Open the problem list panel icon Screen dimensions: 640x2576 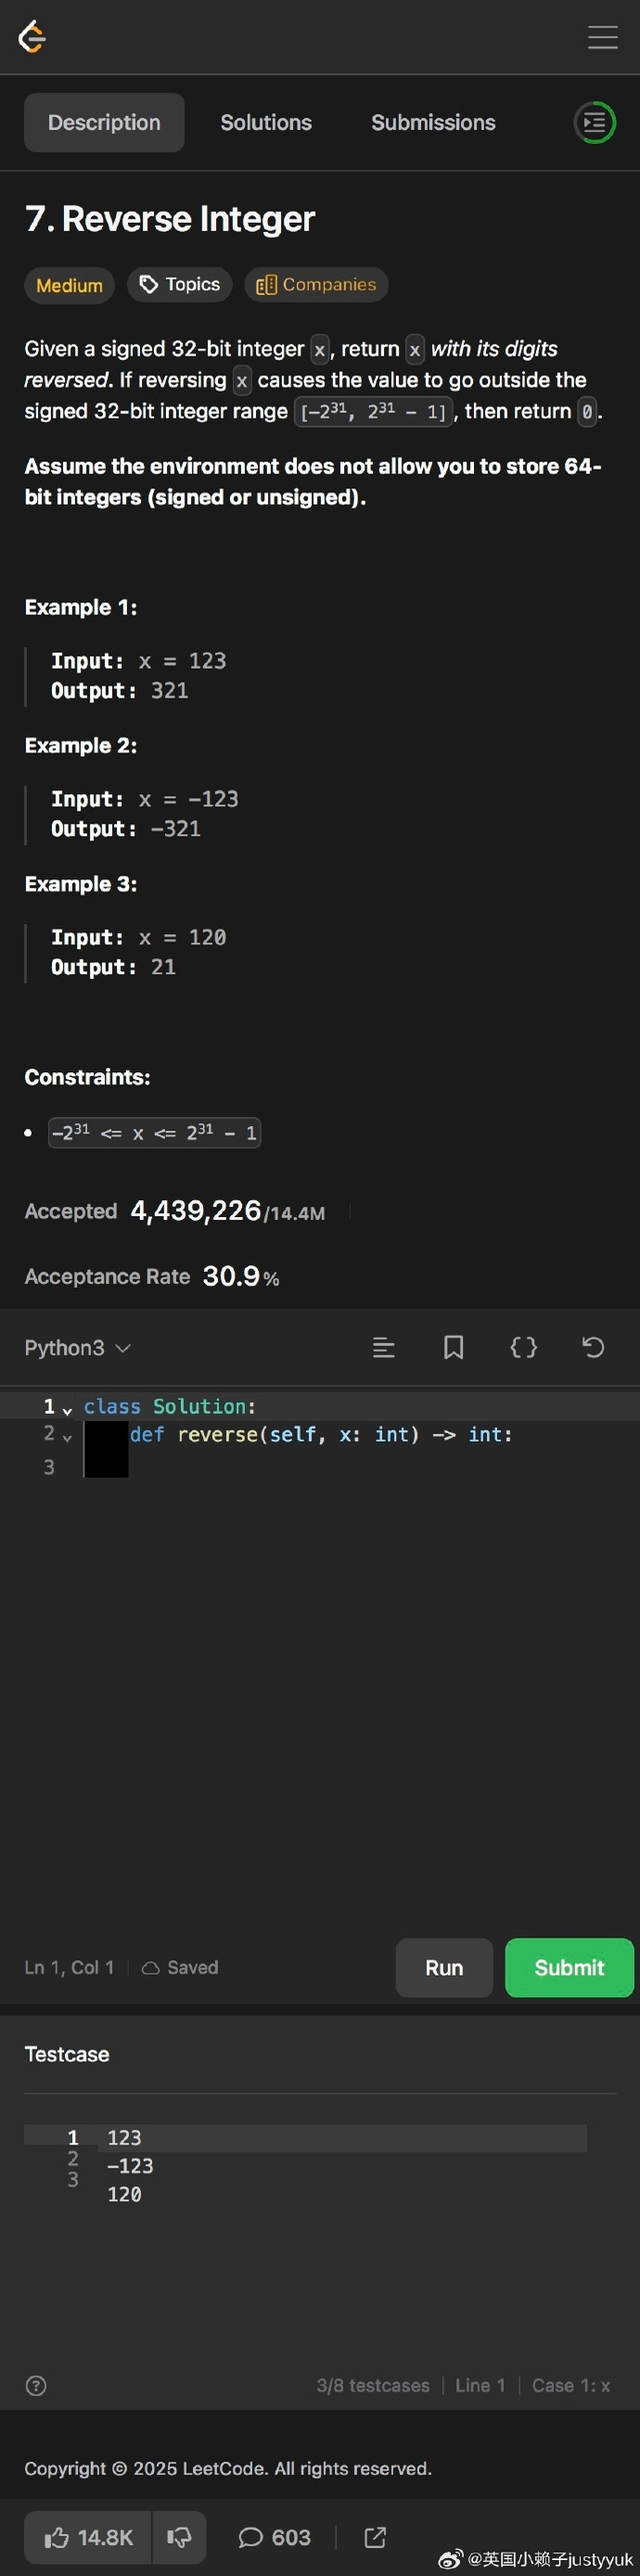(x=594, y=122)
